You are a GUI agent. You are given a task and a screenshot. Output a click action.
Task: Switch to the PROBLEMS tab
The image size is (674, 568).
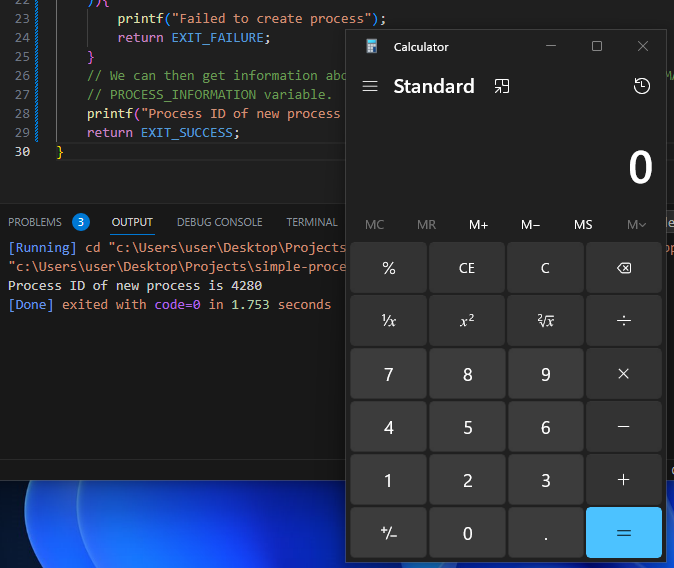pos(35,222)
